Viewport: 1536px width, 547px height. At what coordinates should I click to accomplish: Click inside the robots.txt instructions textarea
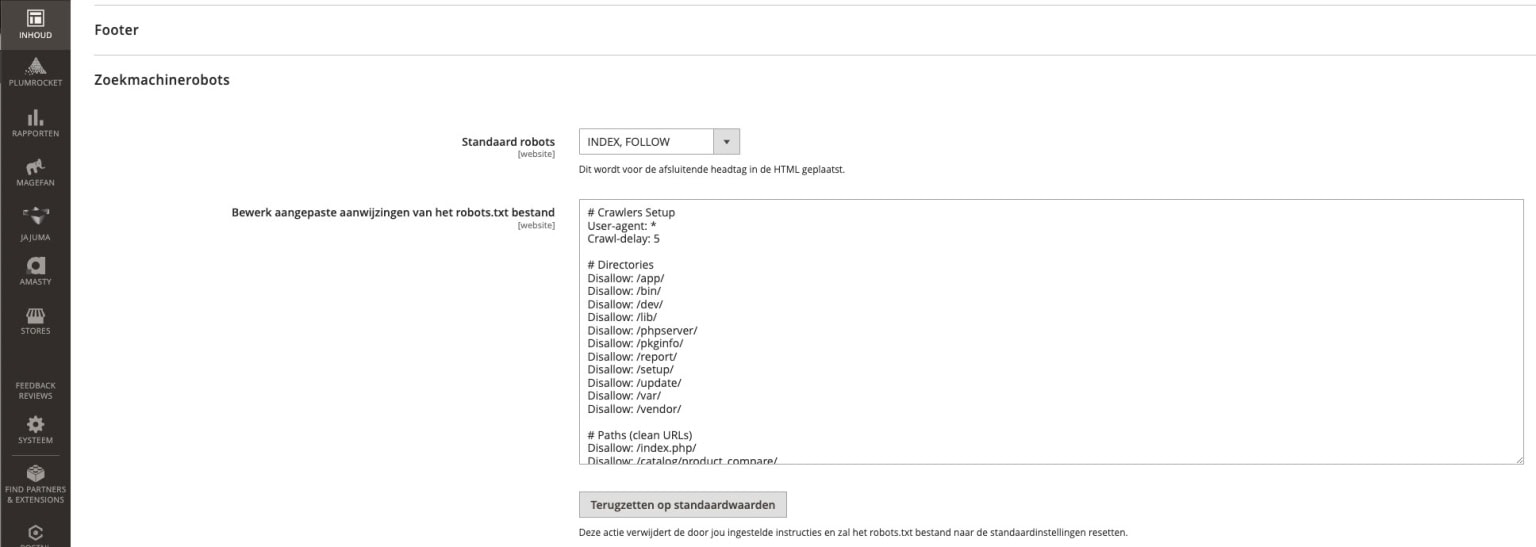[1051, 332]
